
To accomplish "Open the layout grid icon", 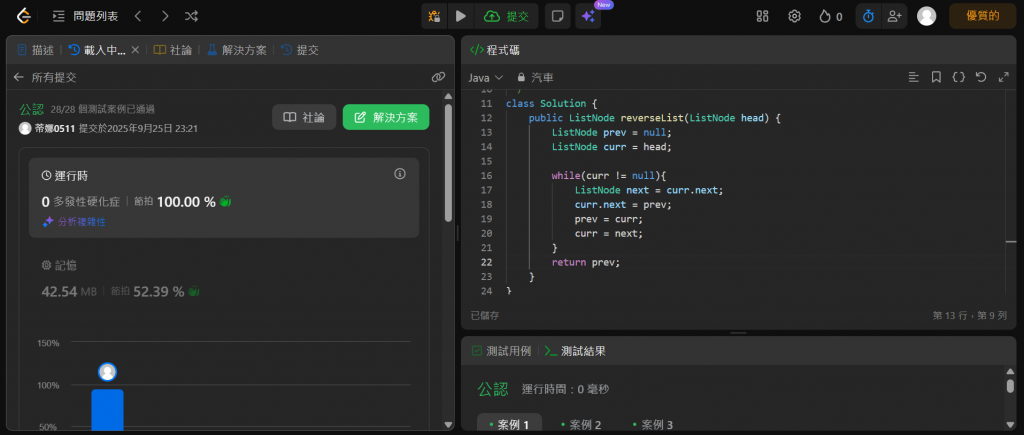I will pos(762,16).
